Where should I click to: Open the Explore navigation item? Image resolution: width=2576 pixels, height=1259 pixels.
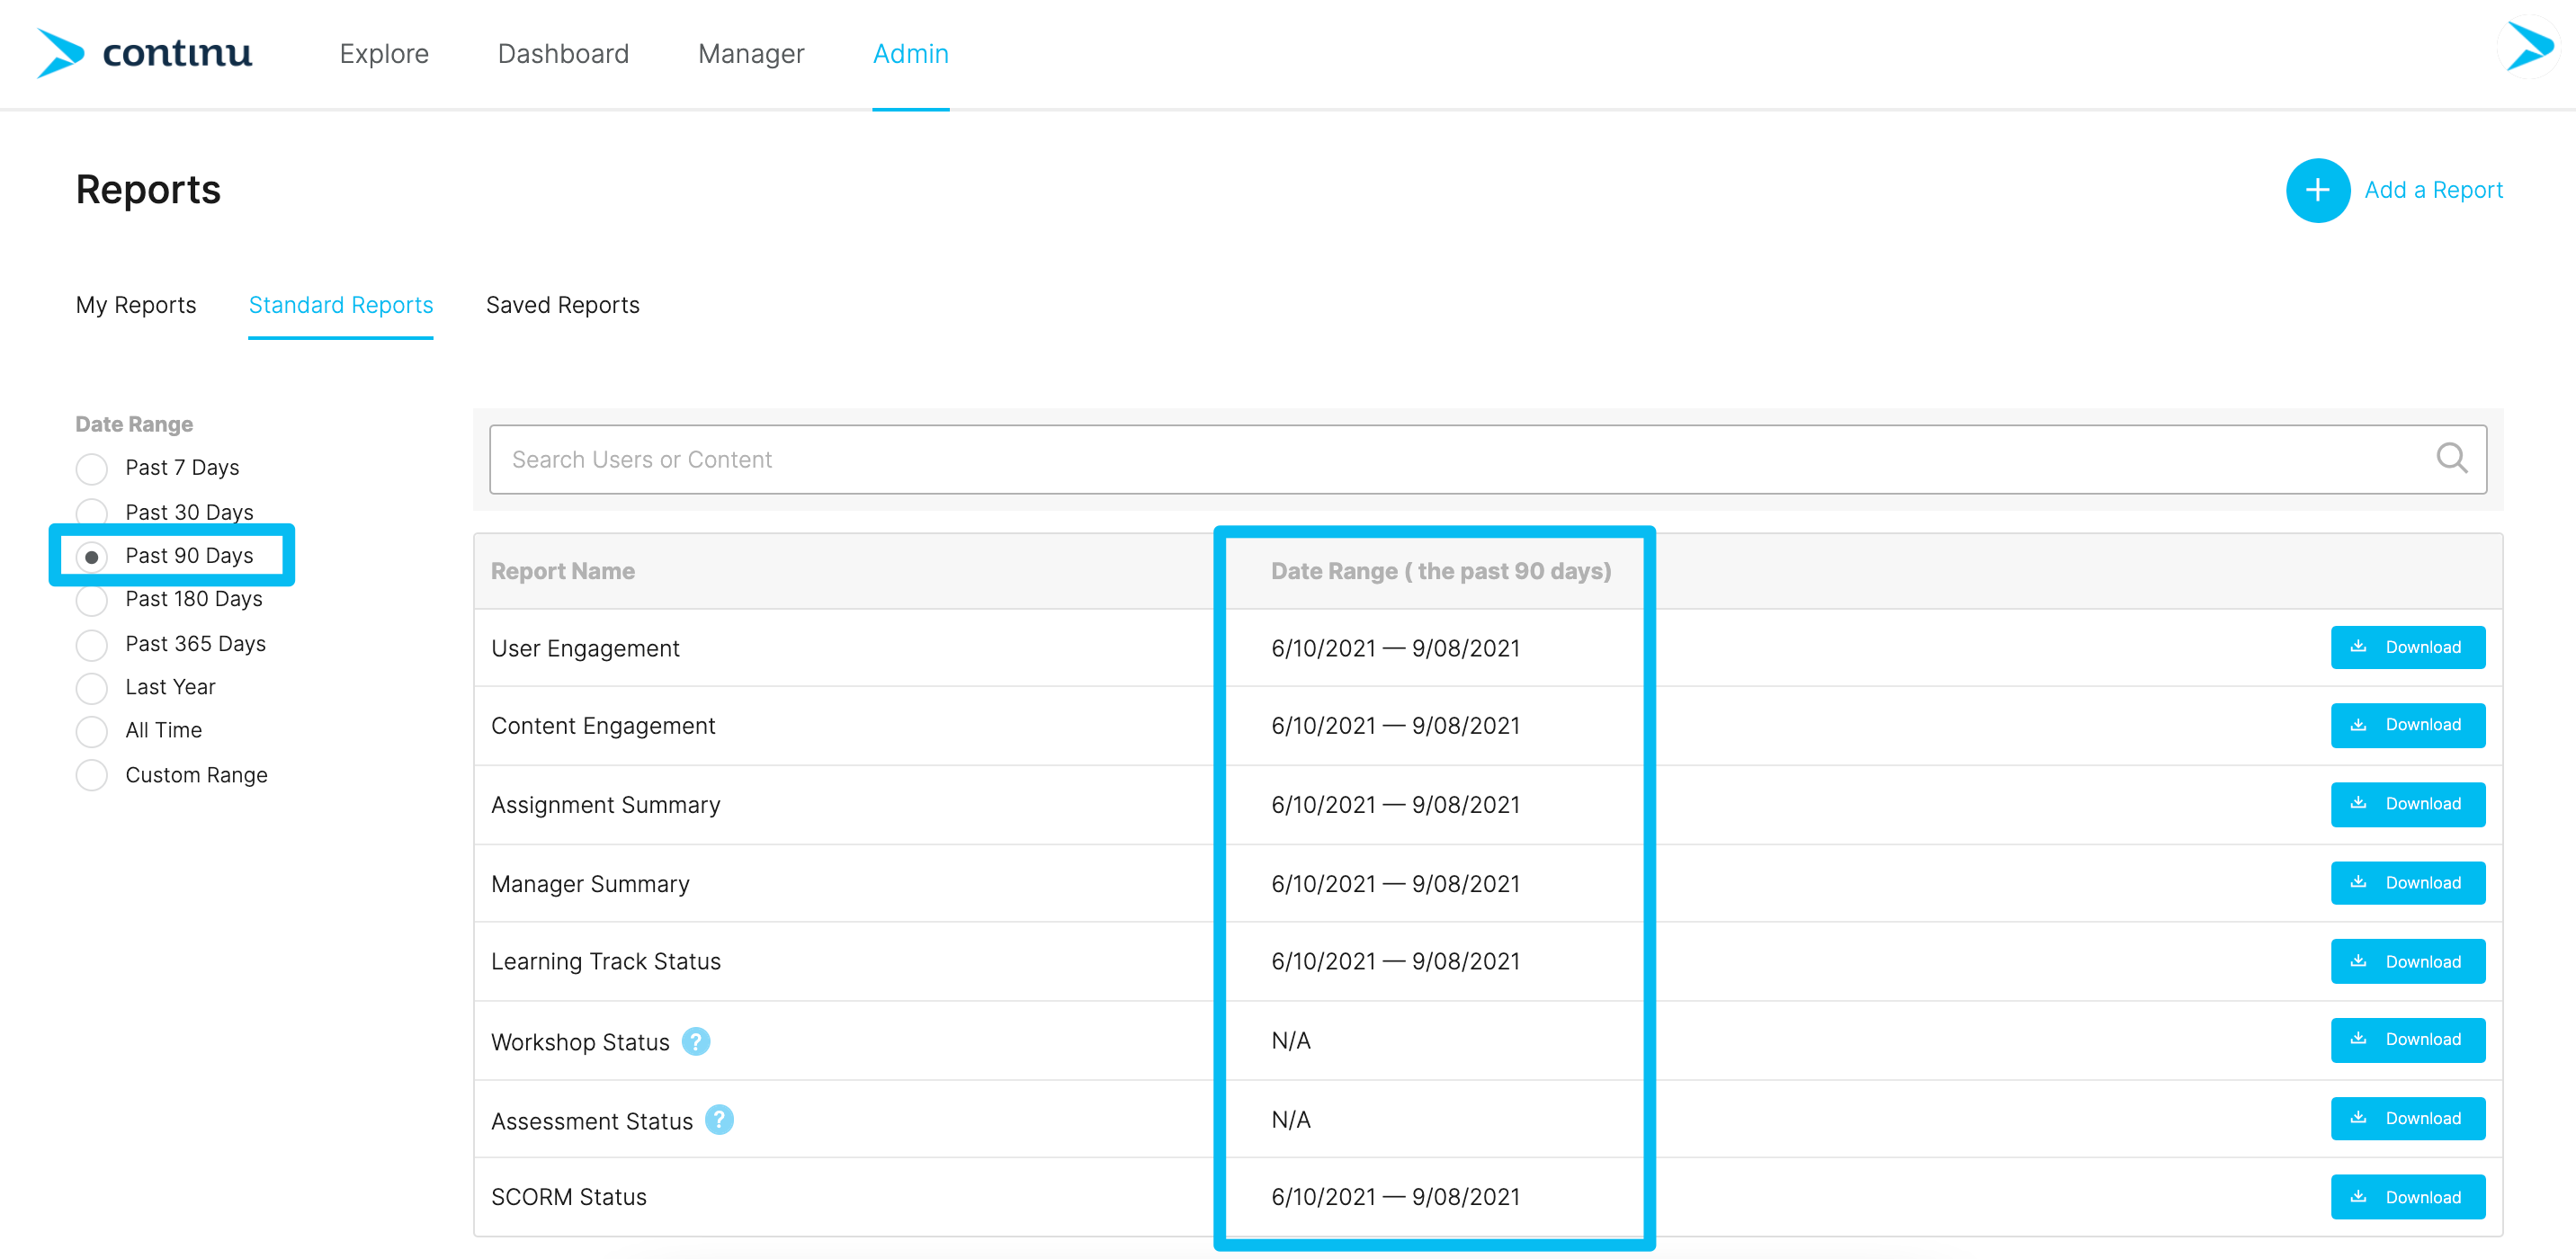(x=384, y=54)
